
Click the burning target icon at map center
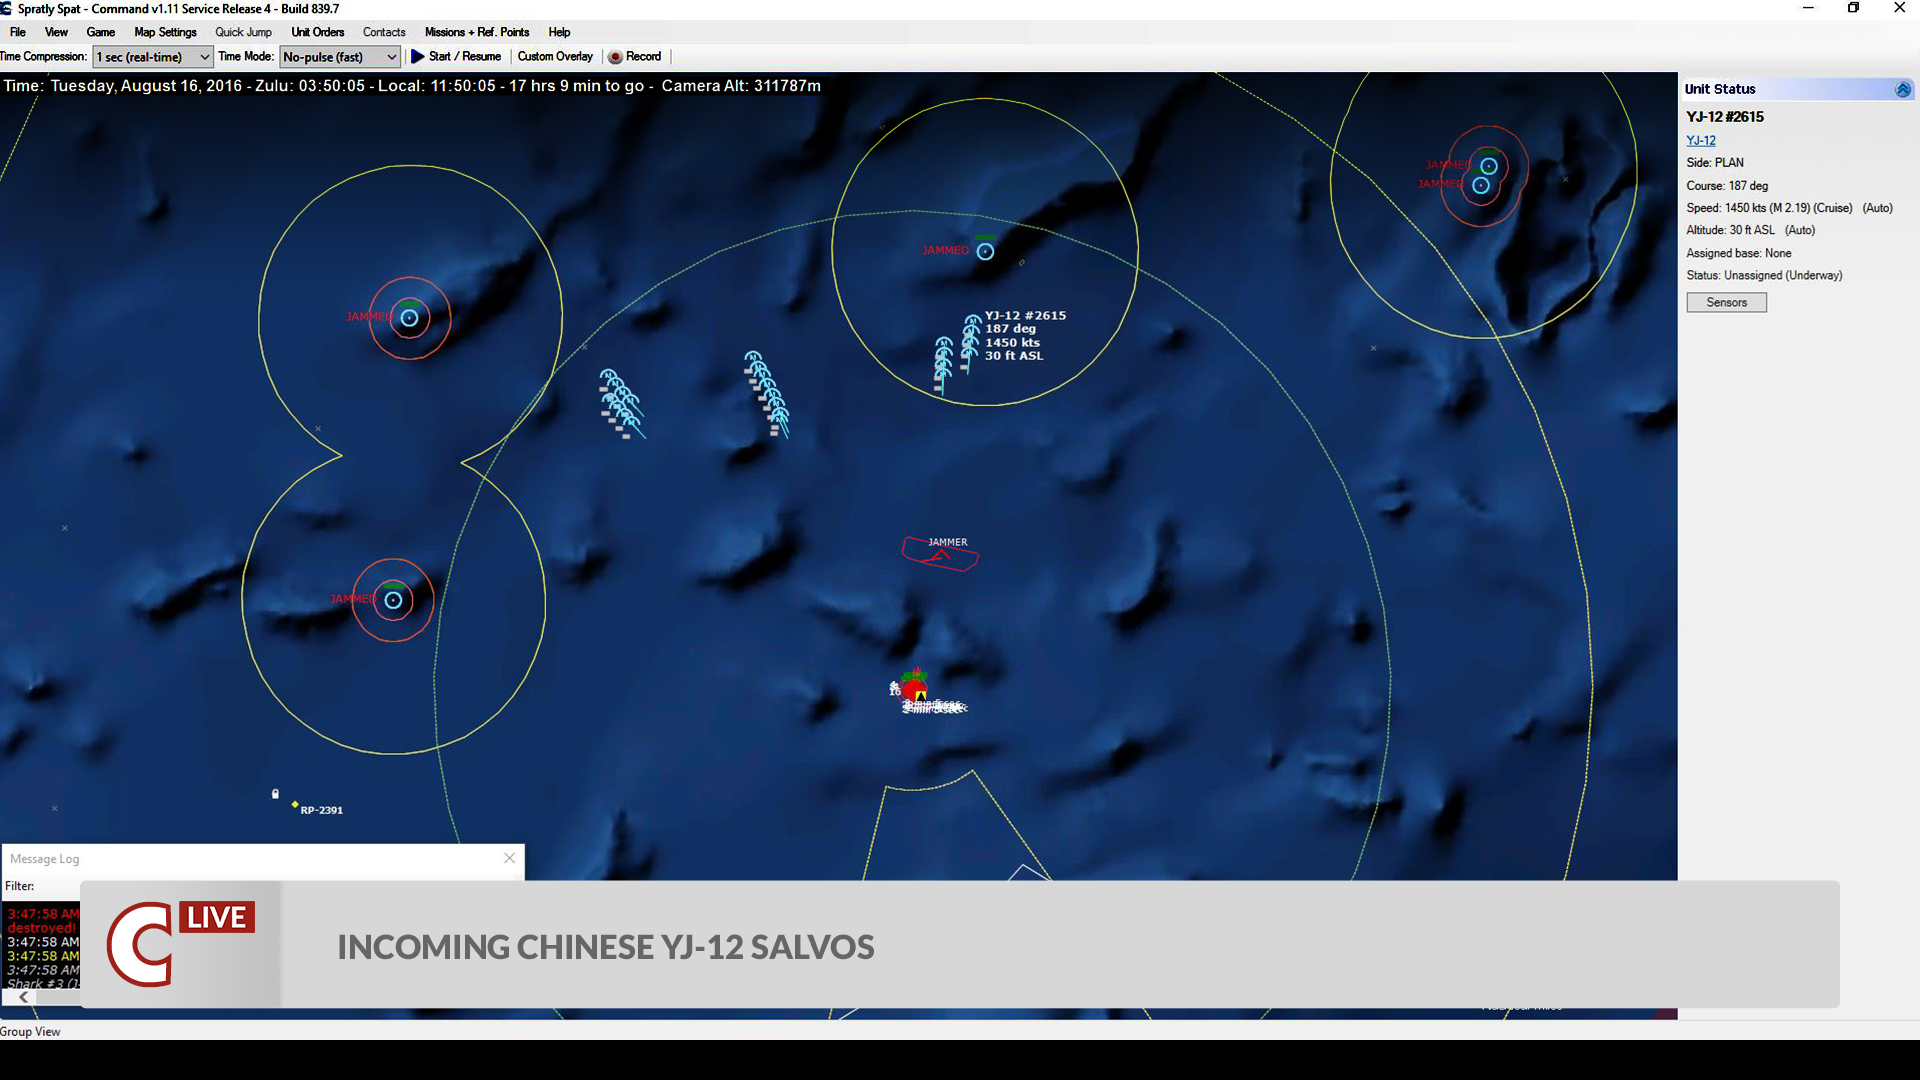point(913,687)
